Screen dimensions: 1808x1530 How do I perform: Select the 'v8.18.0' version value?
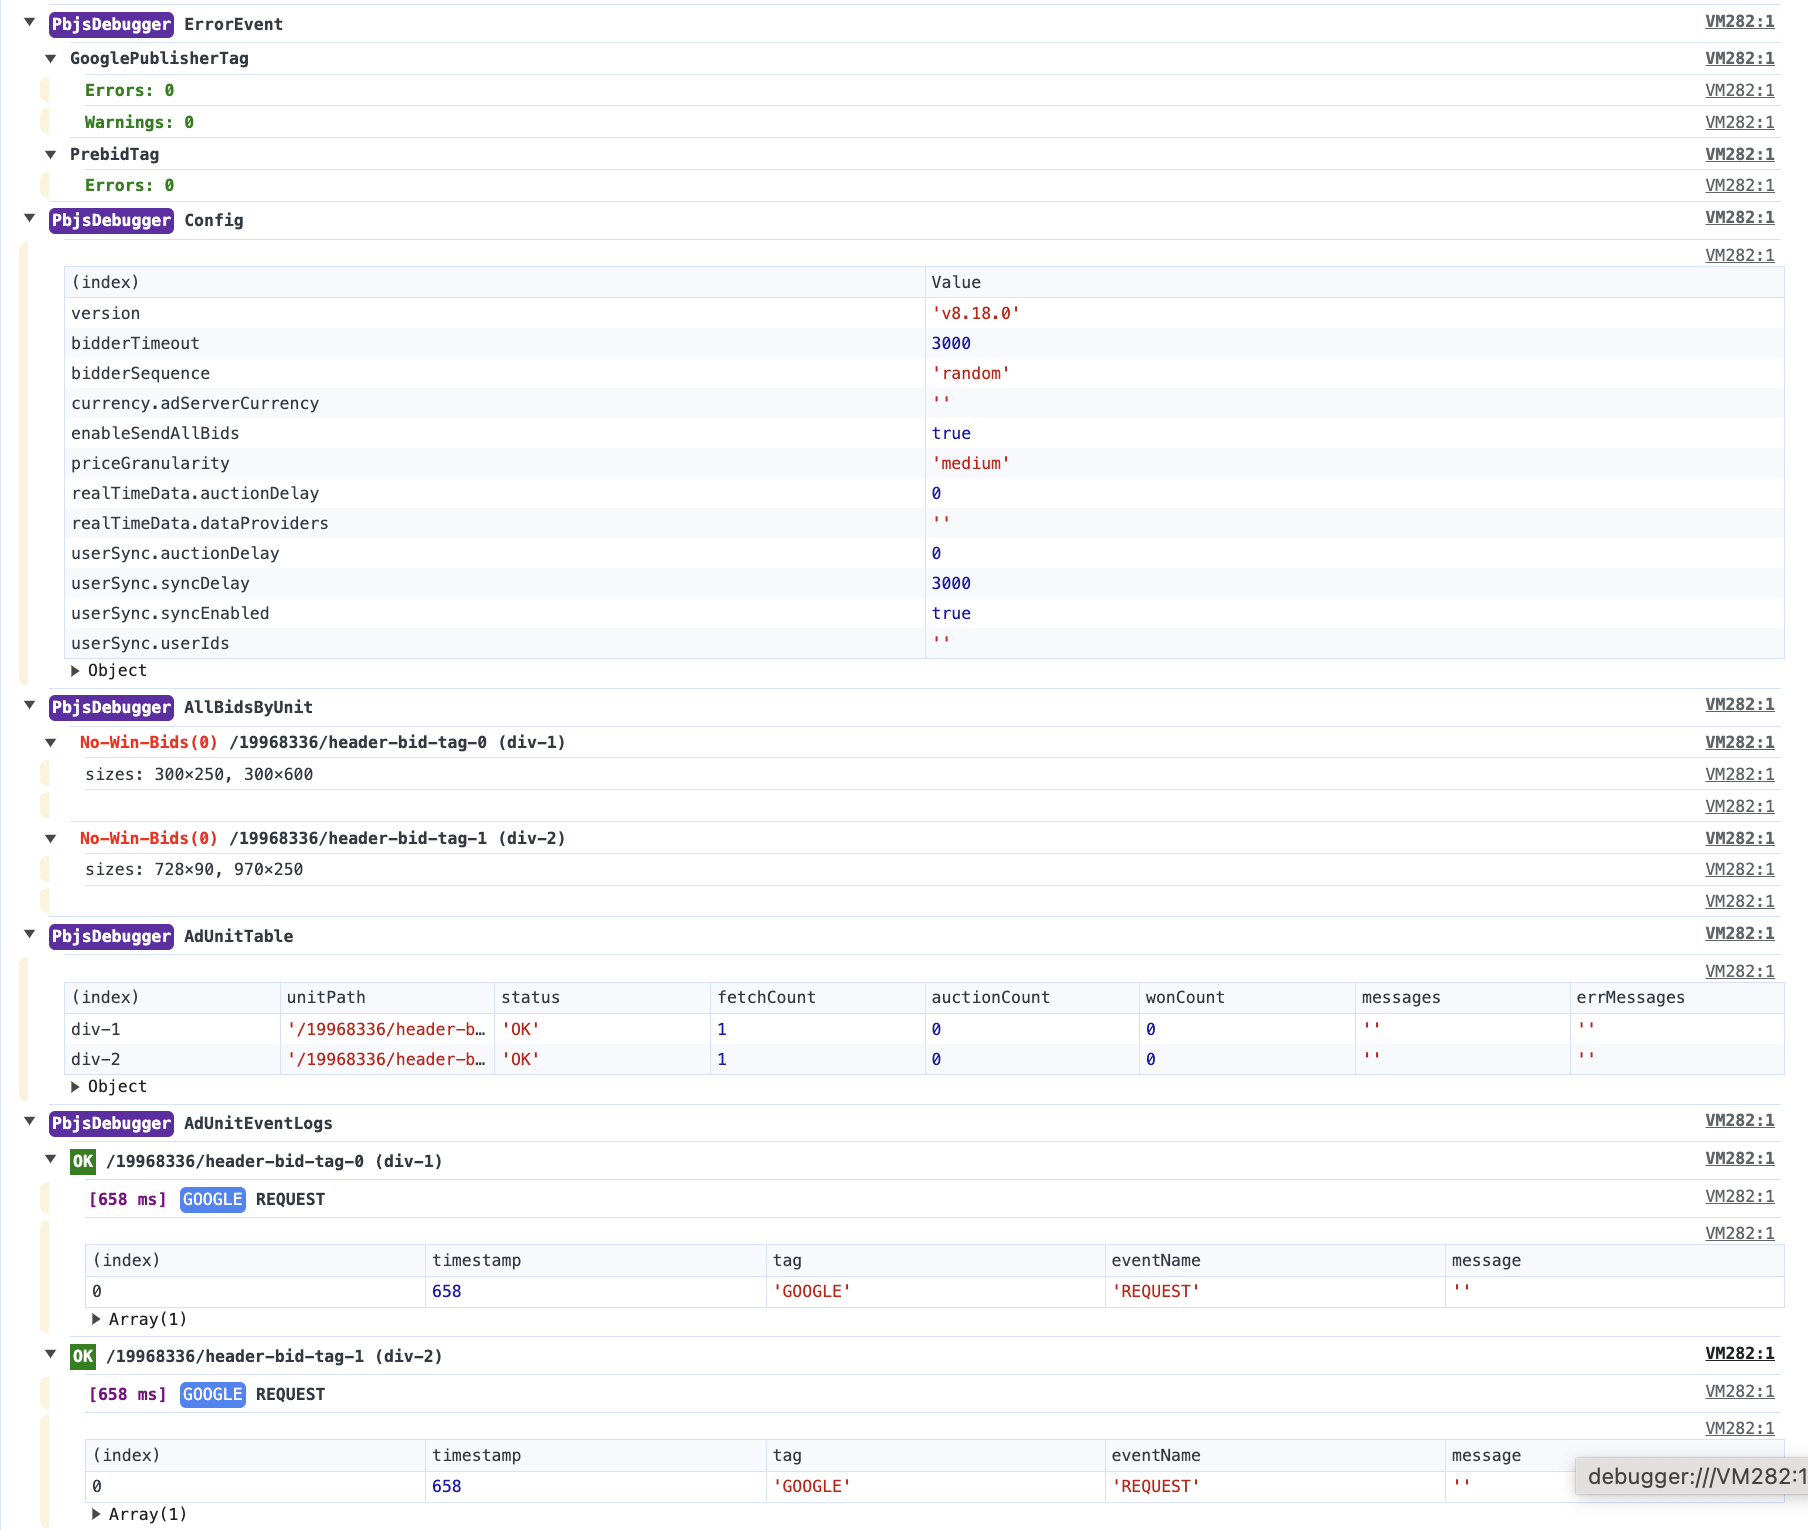click(976, 313)
